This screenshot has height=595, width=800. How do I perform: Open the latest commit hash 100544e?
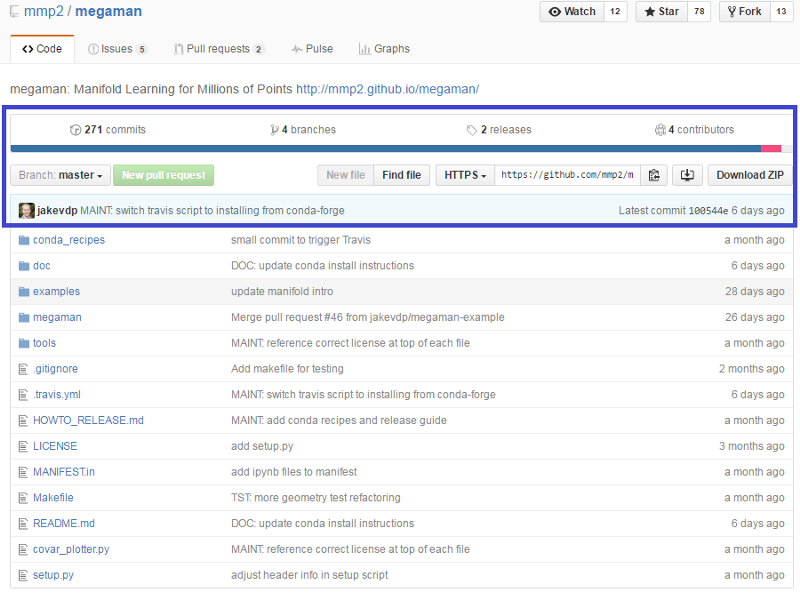tap(708, 211)
